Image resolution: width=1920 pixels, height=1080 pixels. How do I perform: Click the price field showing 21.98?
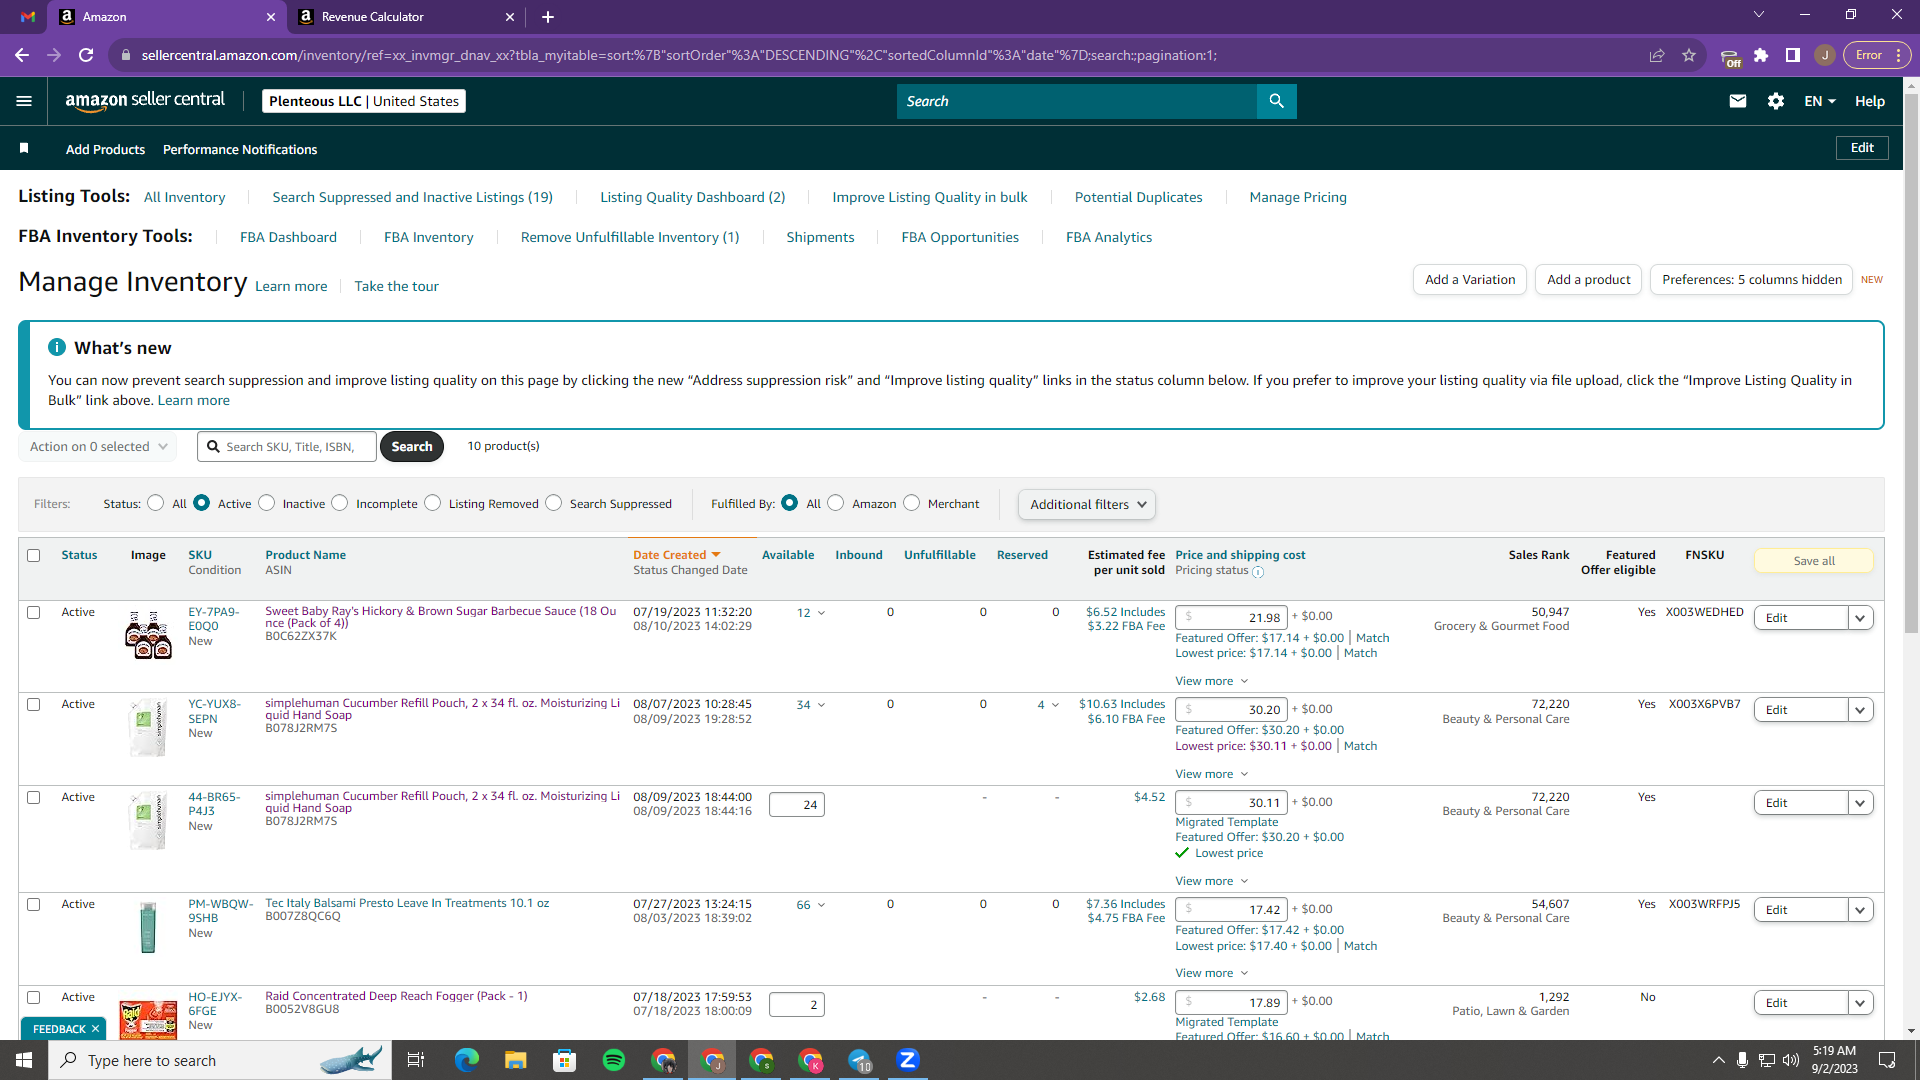[x=1231, y=618]
